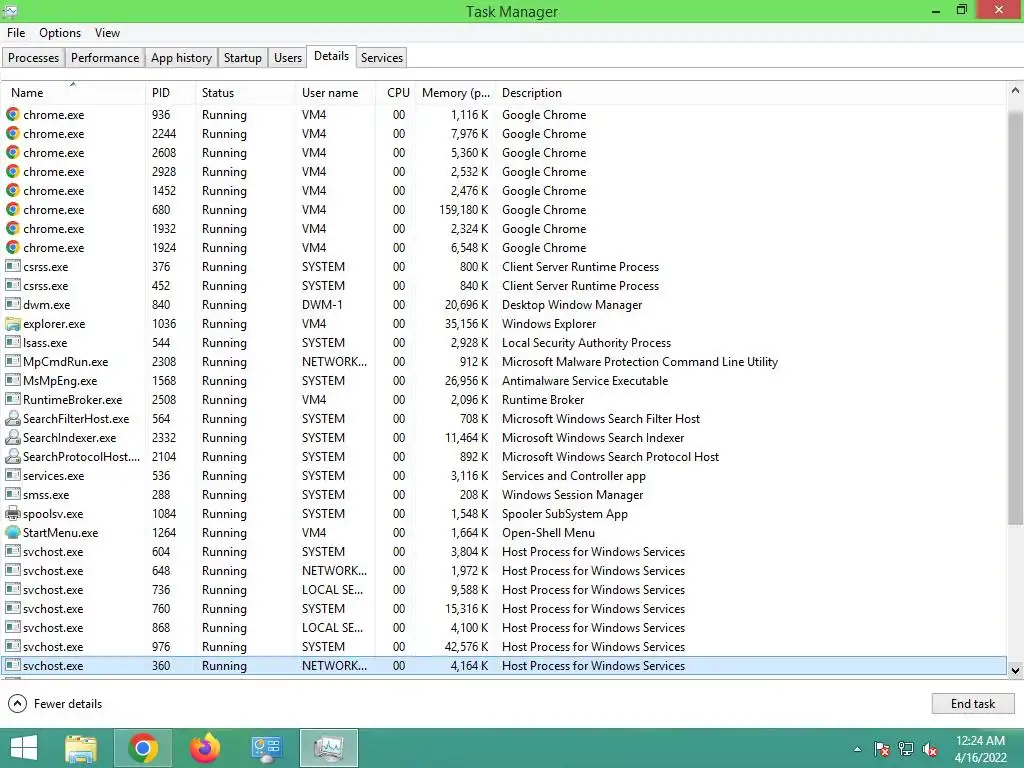Select chrome.exe with PID 2244
The width and height of the screenshot is (1024, 768).
(x=504, y=133)
